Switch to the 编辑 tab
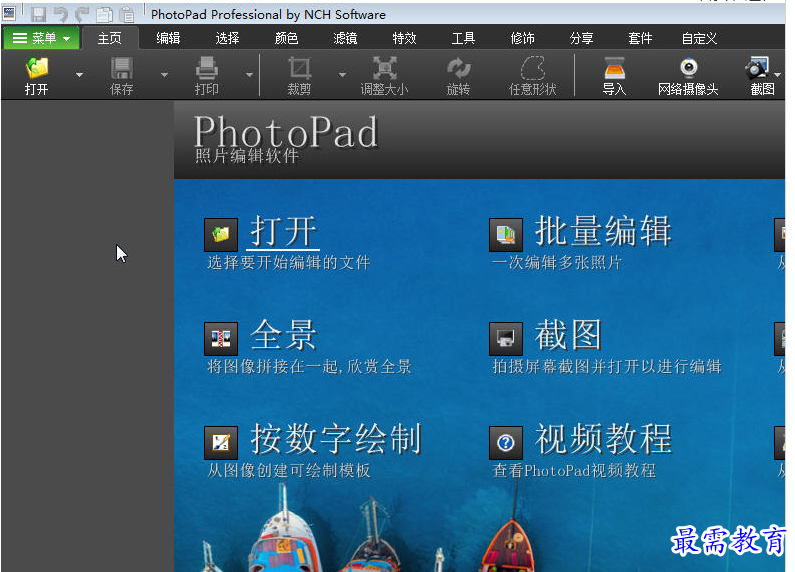795x572 pixels. (168, 38)
